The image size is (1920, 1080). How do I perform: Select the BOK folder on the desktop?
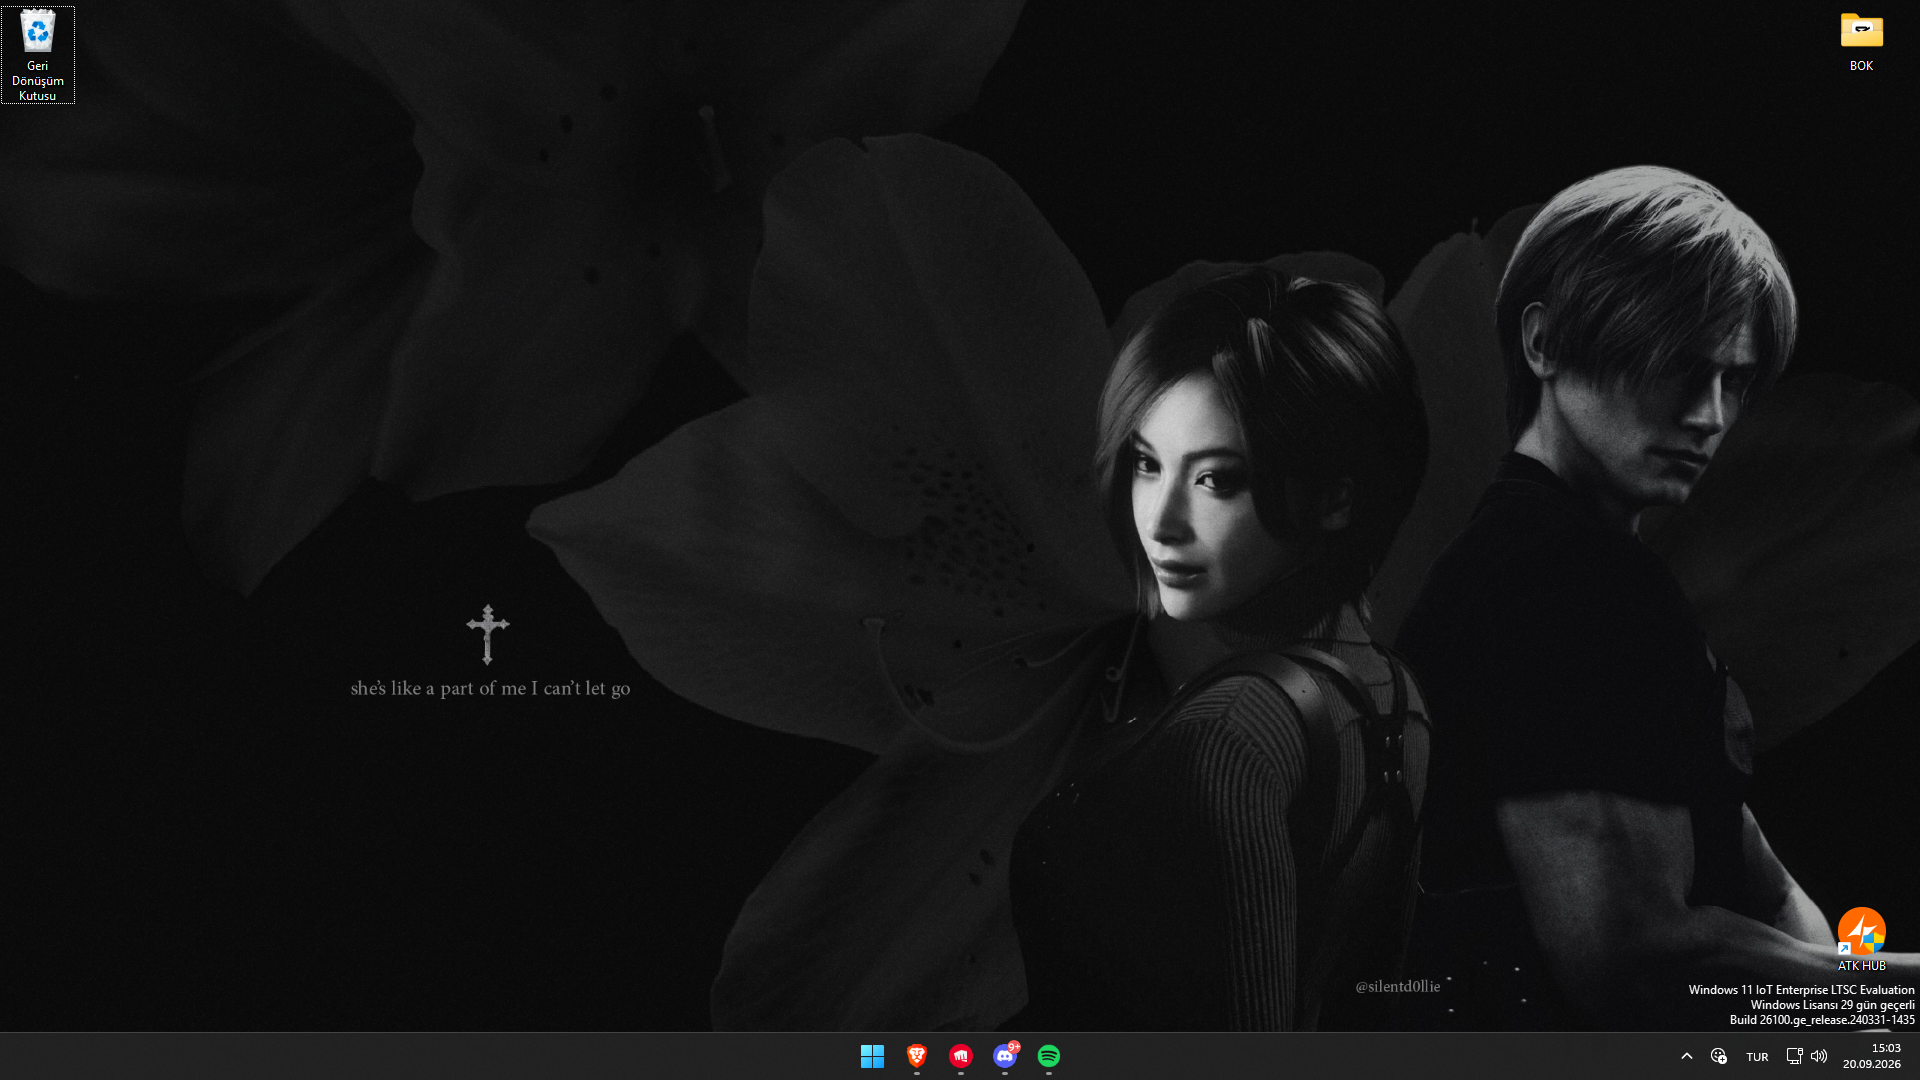1861,42
